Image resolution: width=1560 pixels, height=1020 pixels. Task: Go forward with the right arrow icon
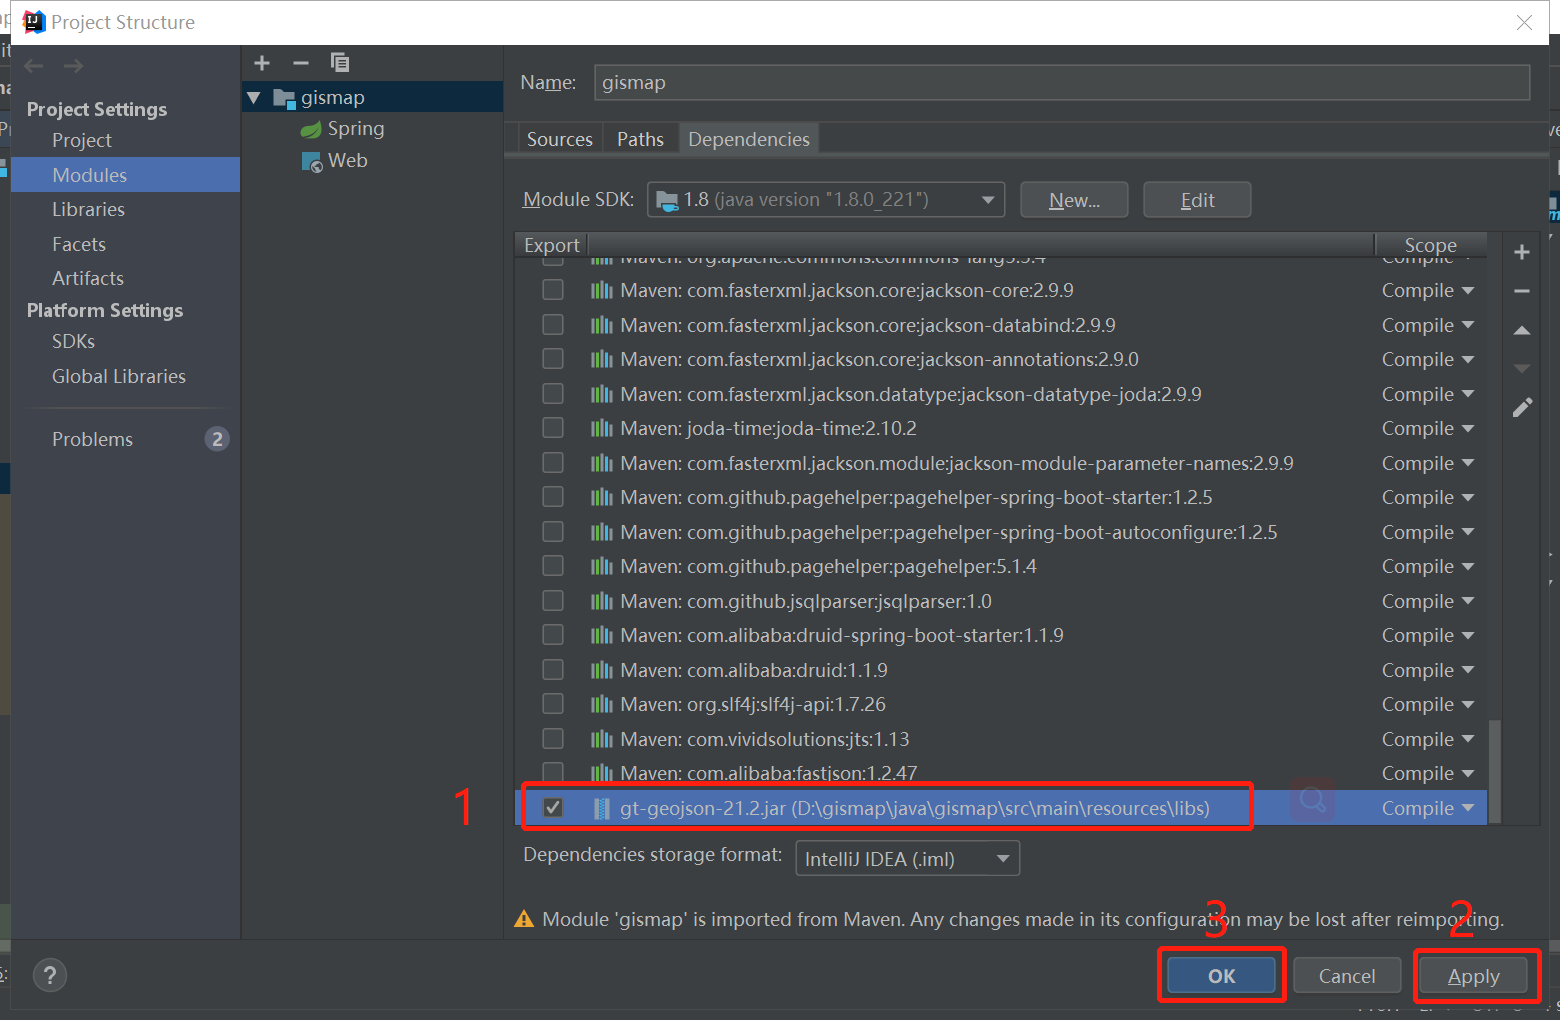pyautogui.click(x=73, y=66)
